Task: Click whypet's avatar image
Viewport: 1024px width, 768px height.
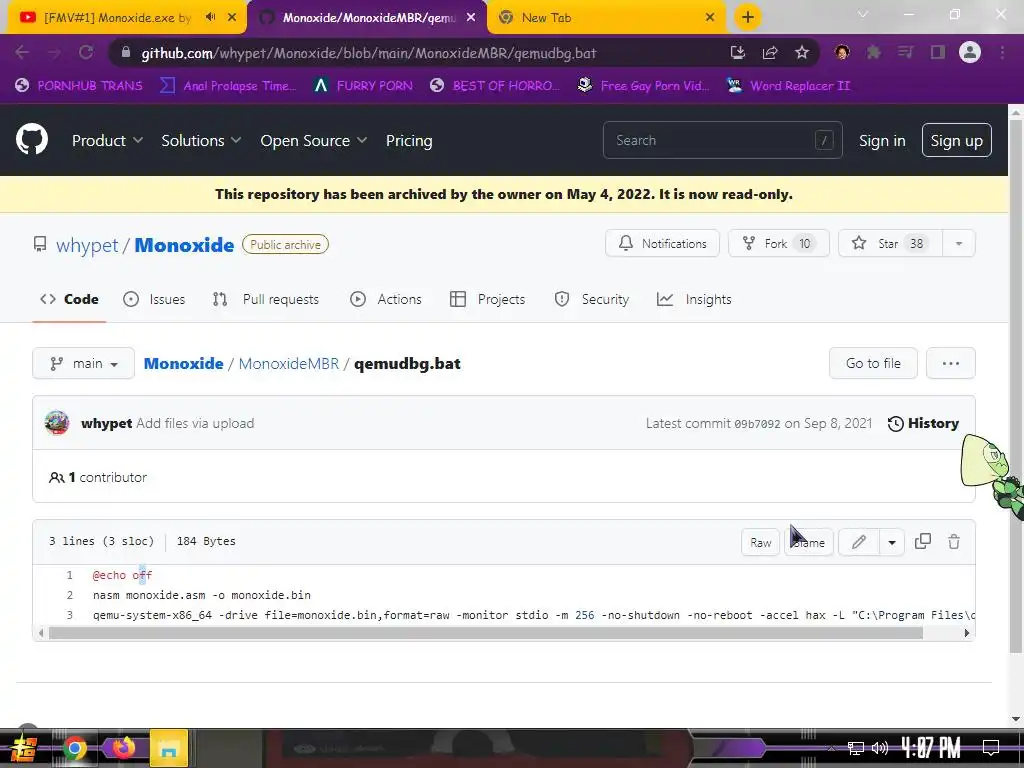Action: tap(57, 423)
